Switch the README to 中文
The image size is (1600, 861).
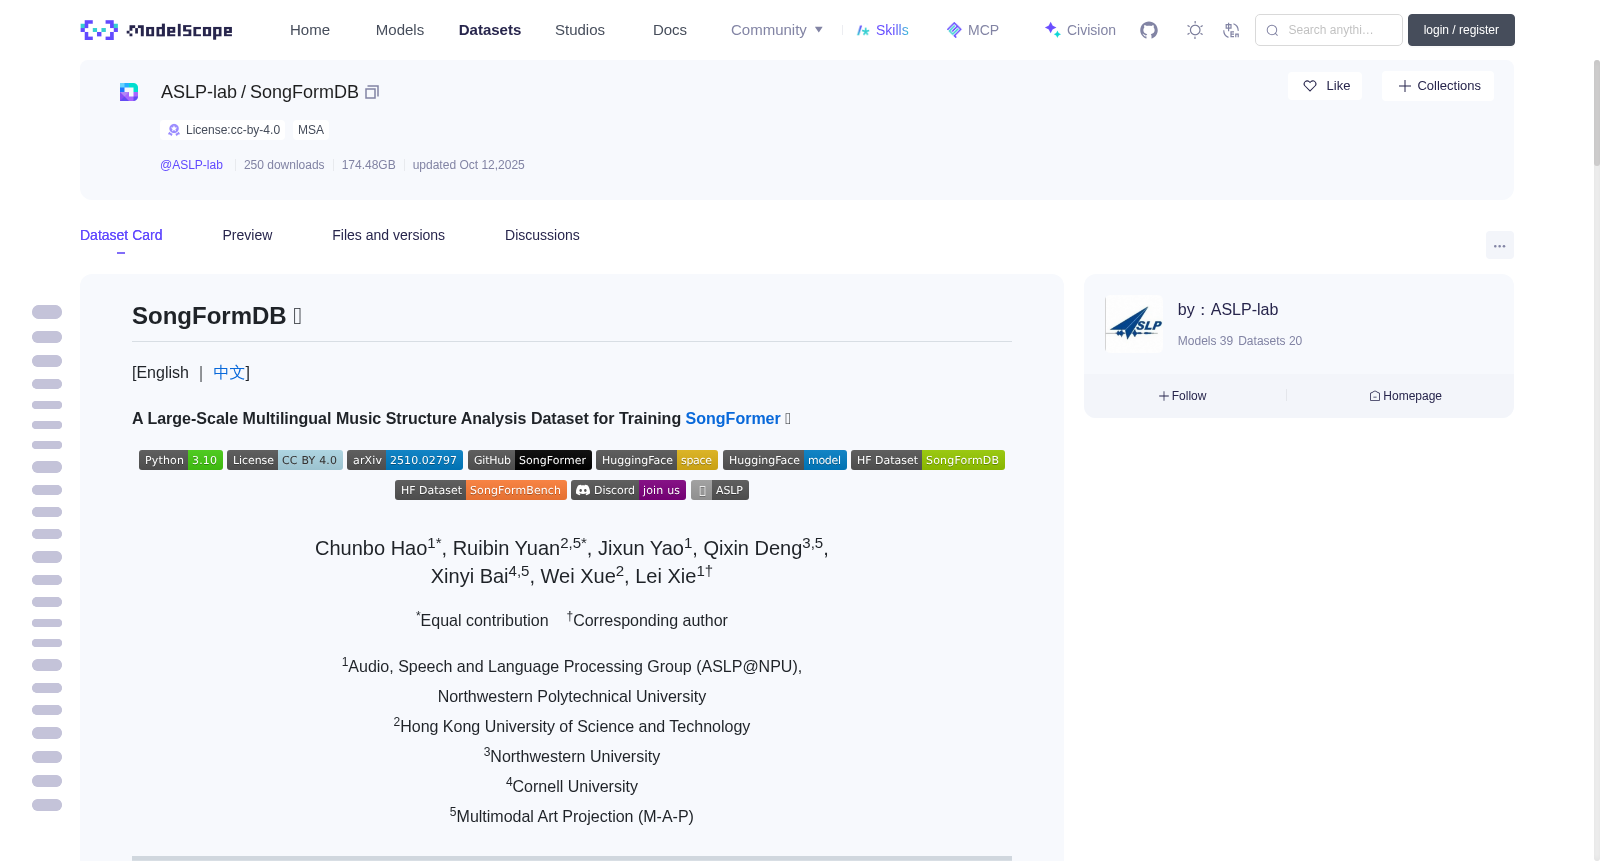(x=229, y=372)
